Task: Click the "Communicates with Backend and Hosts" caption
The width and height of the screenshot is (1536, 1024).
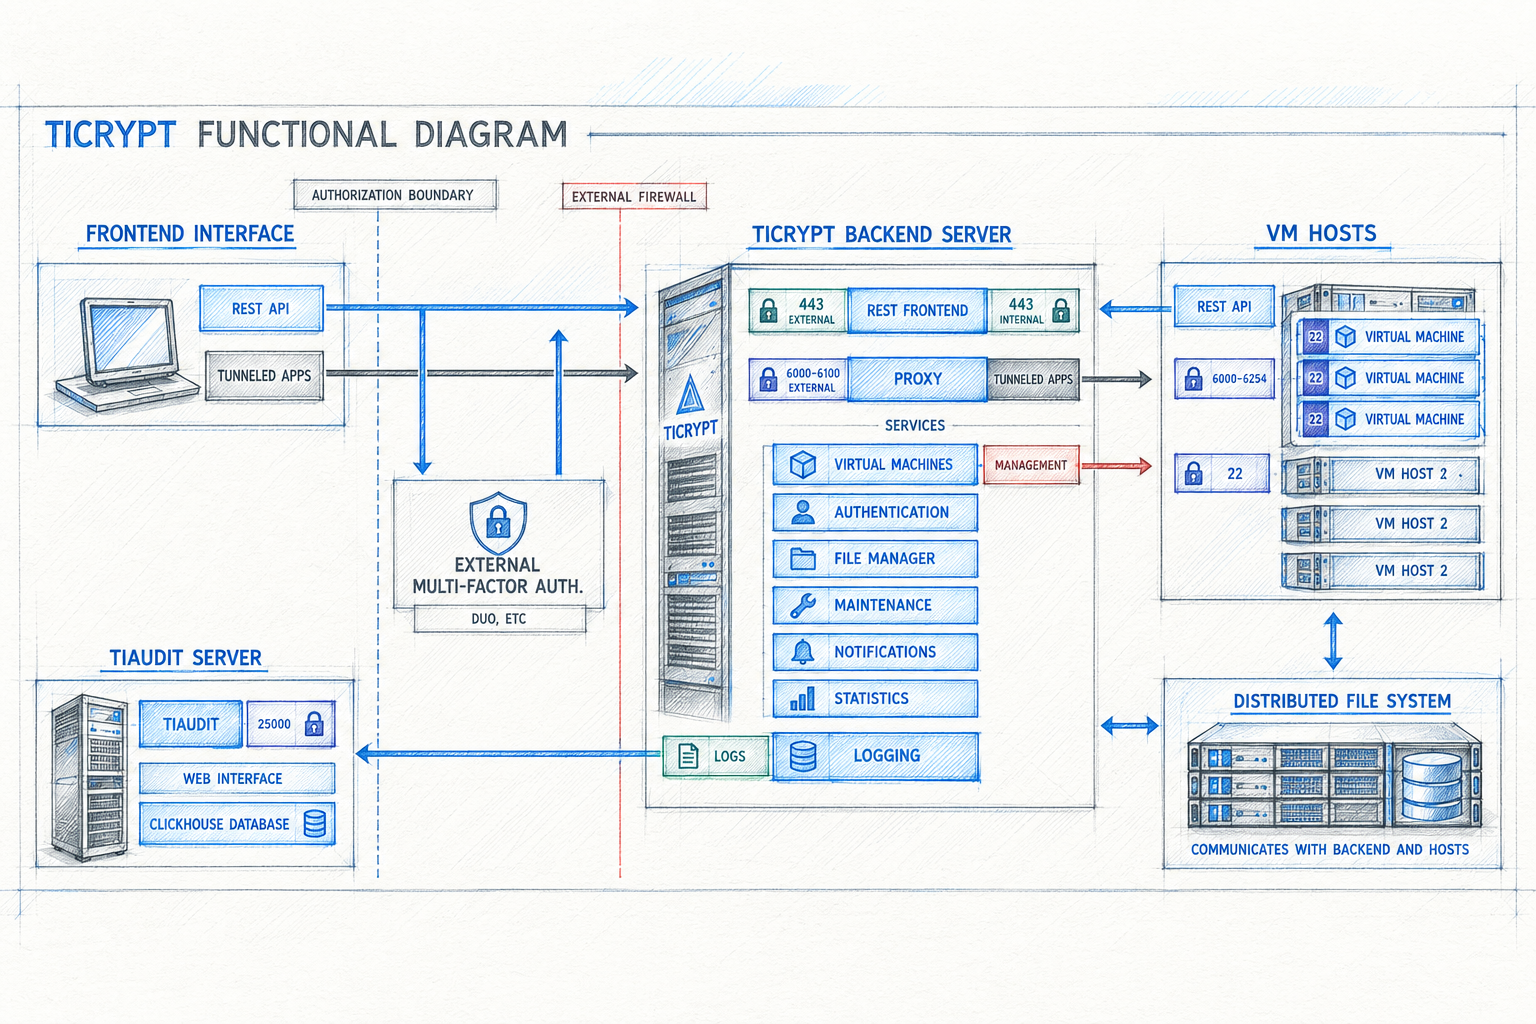Action: (x=1330, y=850)
